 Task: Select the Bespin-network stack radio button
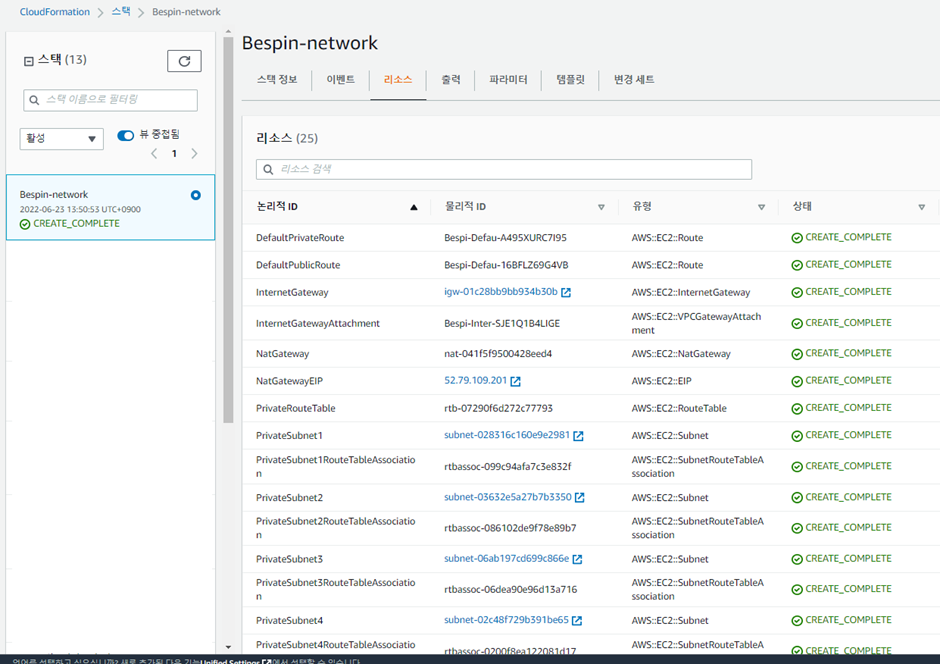point(195,195)
